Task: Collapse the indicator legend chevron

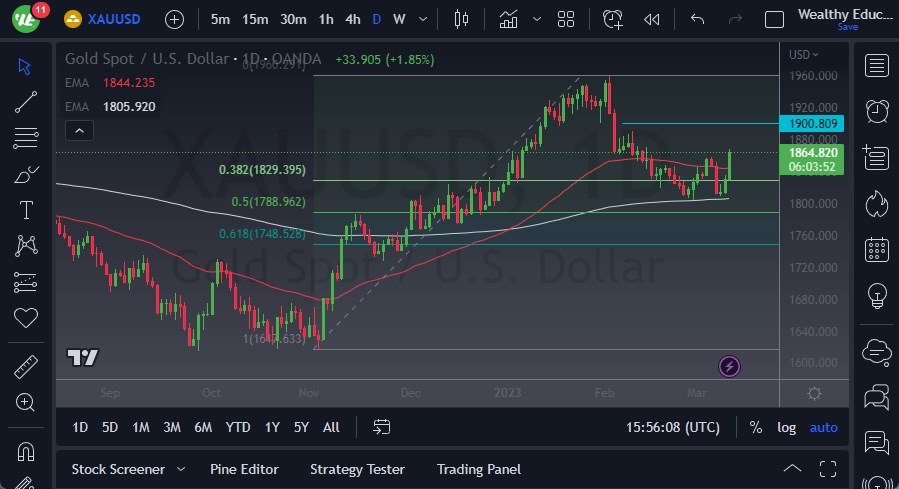Action: pos(79,130)
